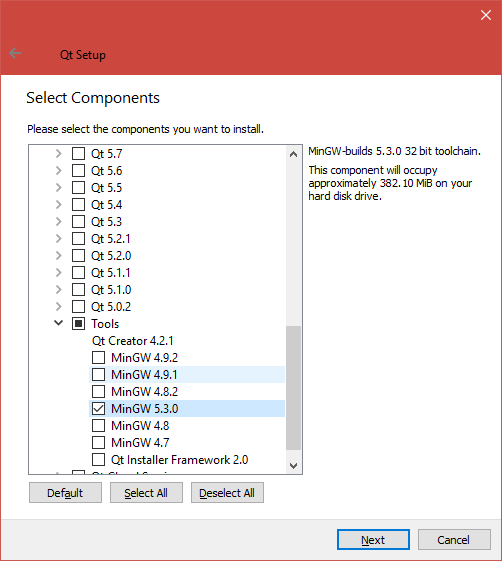Click the scrollbar up arrow
The width and height of the screenshot is (502, 561).
[x=294, y=154]
